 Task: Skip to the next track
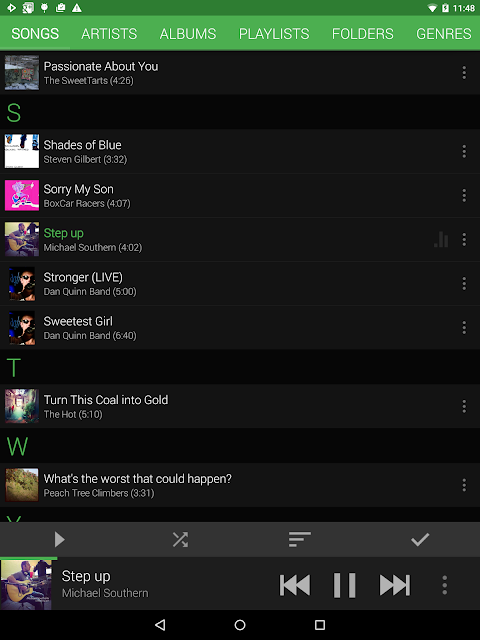[x=394, y=585]
